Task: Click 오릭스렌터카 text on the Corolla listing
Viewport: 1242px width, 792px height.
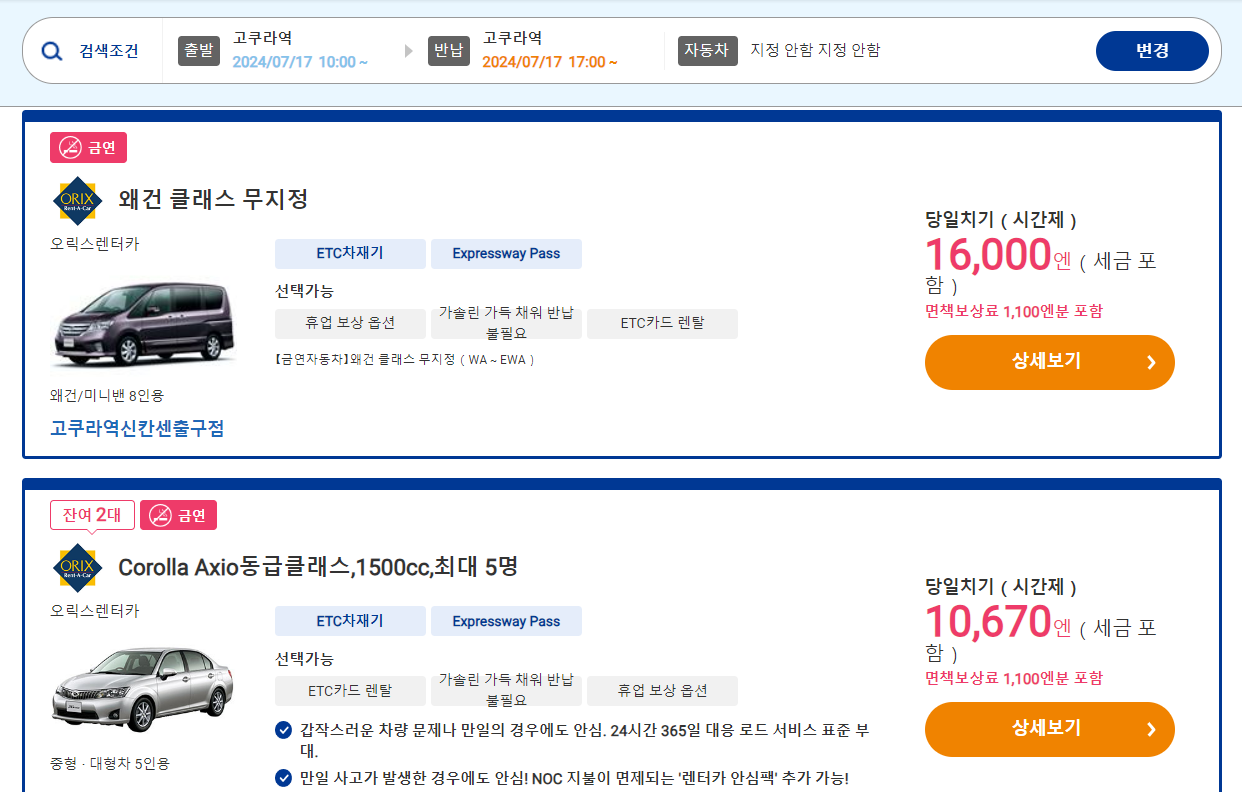Action: (x=95, y=611)
